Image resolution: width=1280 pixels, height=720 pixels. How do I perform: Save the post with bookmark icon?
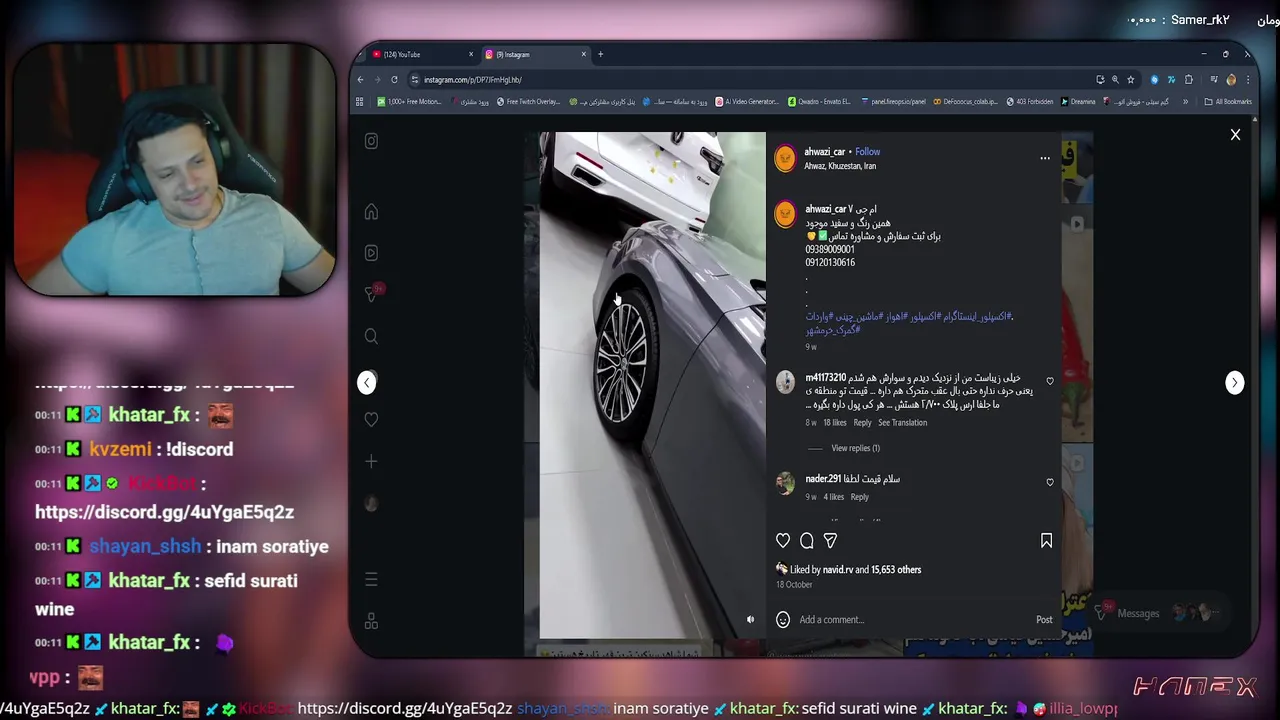pos(1046,540)
